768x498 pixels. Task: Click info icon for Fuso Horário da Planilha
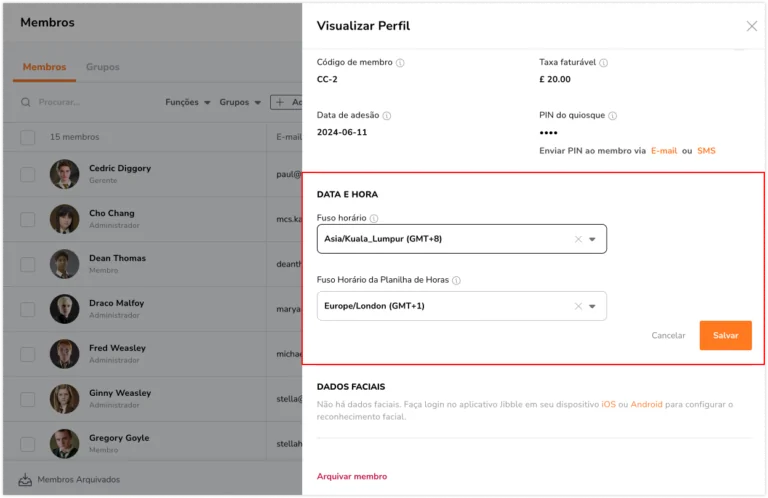point(456,281)
